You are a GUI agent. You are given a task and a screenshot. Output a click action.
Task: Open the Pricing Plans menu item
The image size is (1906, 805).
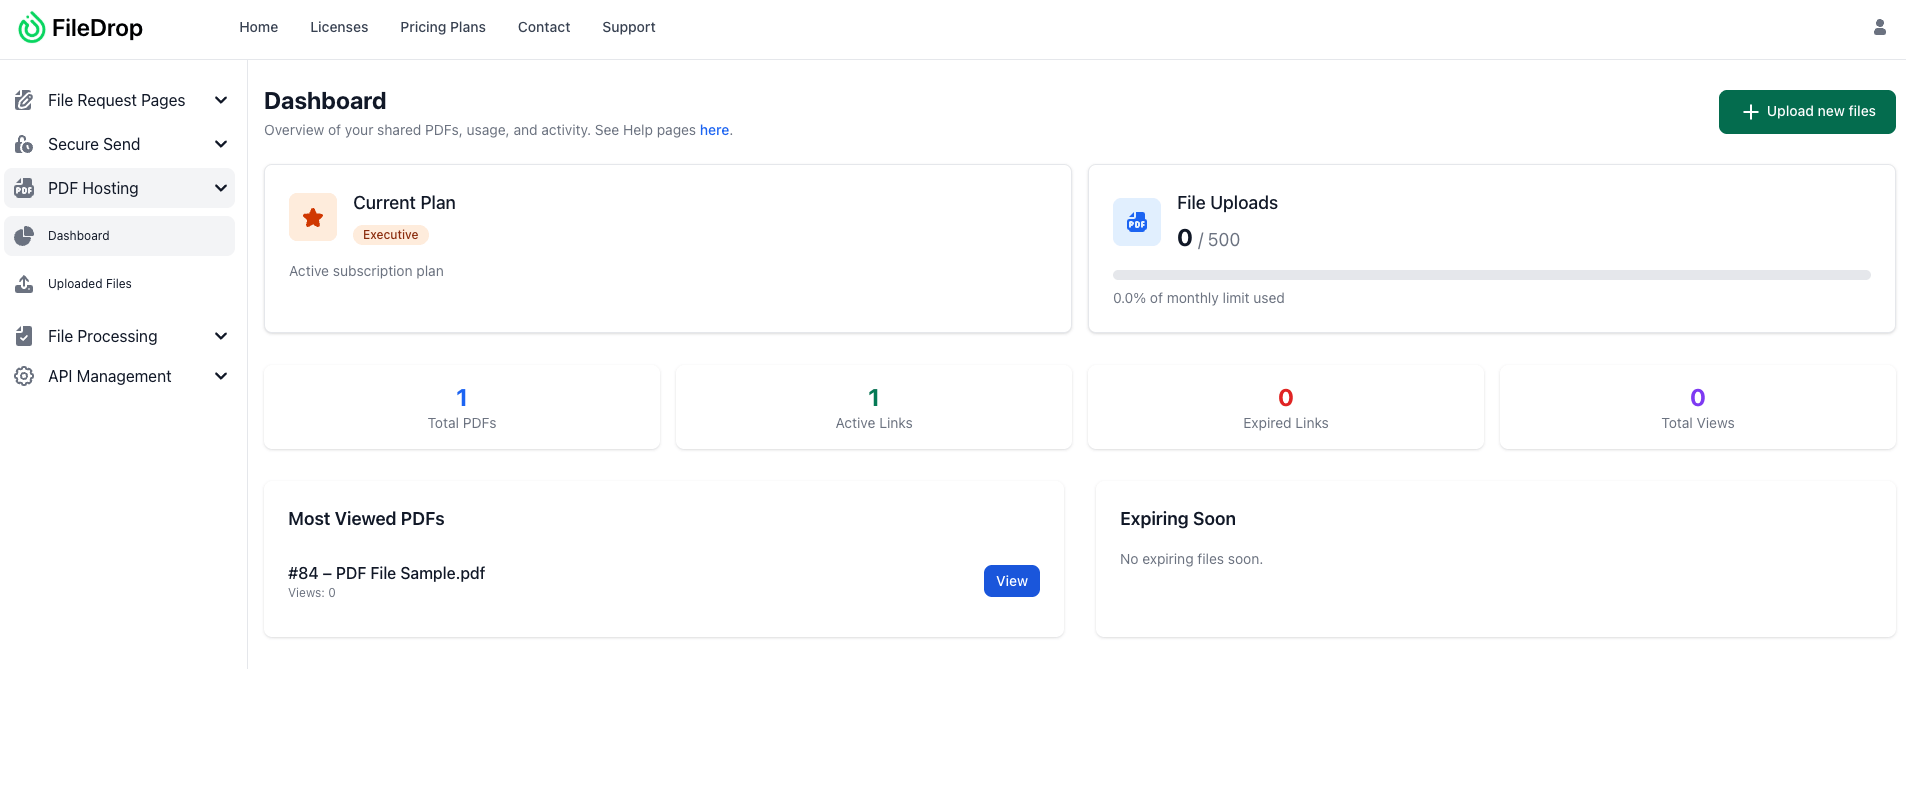pyautogui.click(x=443, y=27)
